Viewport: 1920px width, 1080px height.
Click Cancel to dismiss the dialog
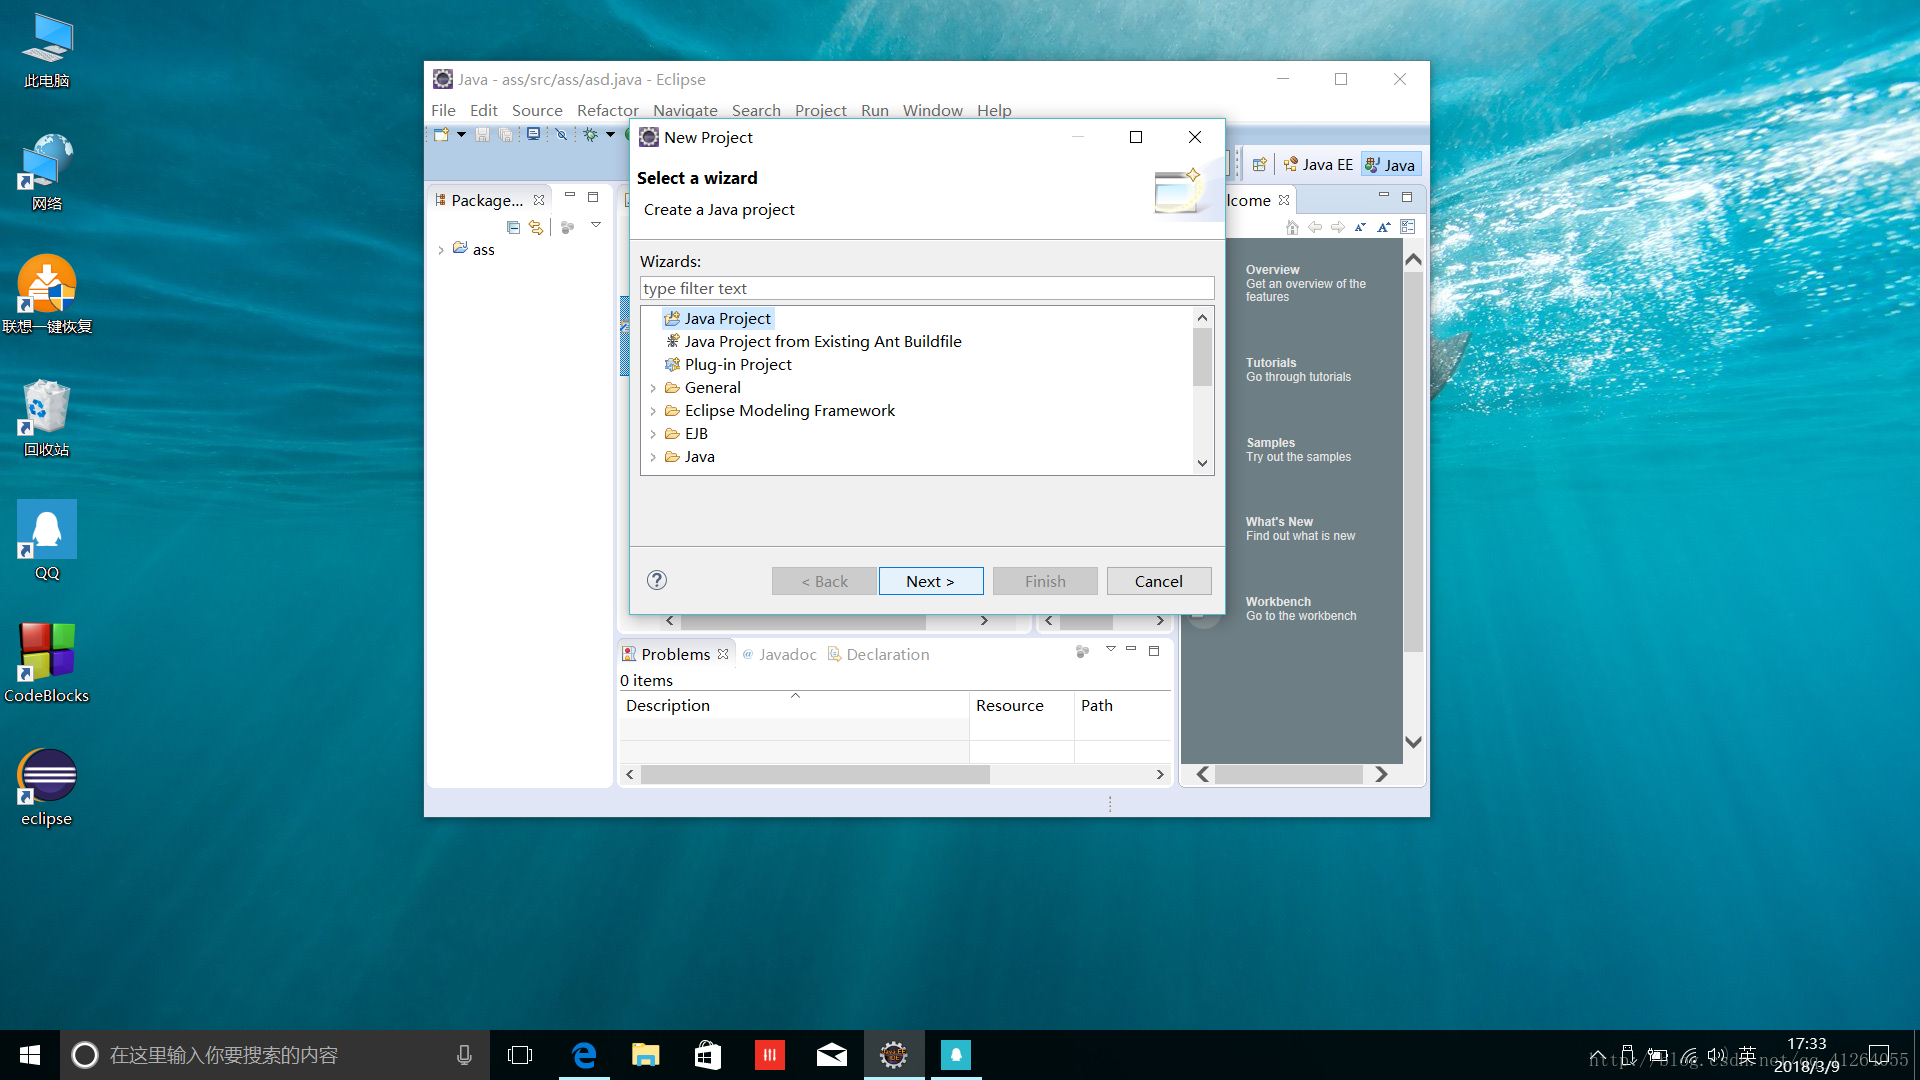(1156, 580)
